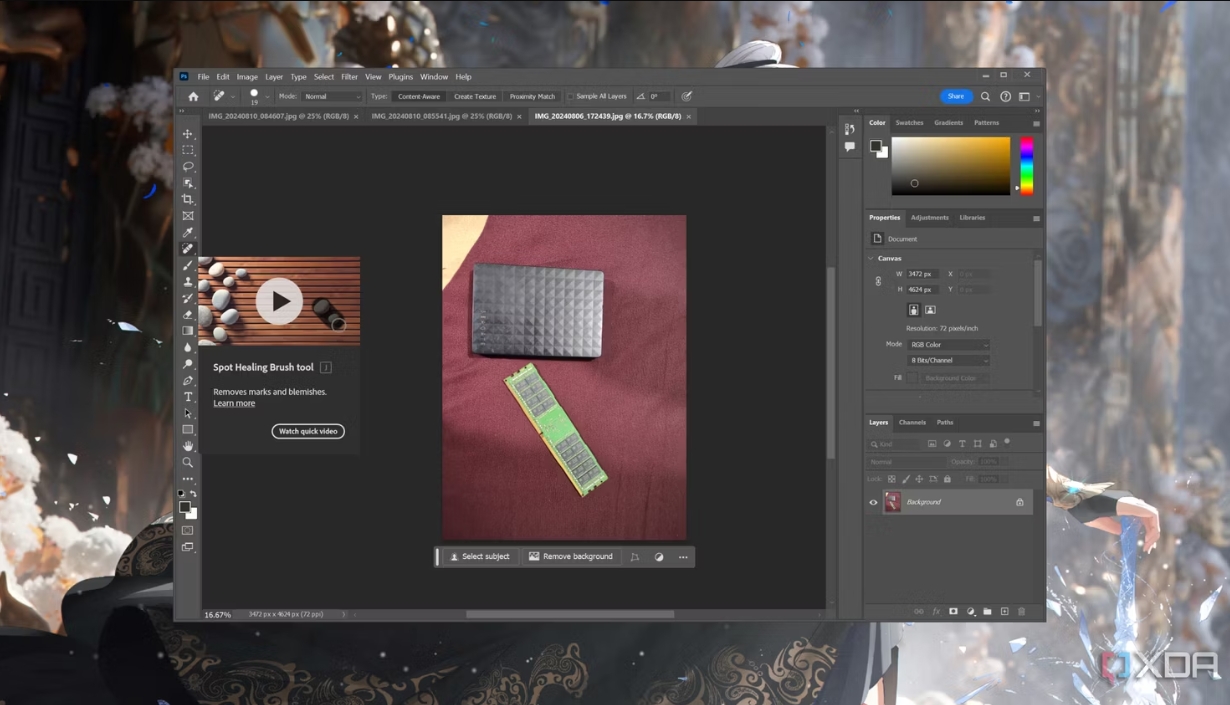Select the Brush tool
The image size is (1230, 705).
click(x=187, y=265)
